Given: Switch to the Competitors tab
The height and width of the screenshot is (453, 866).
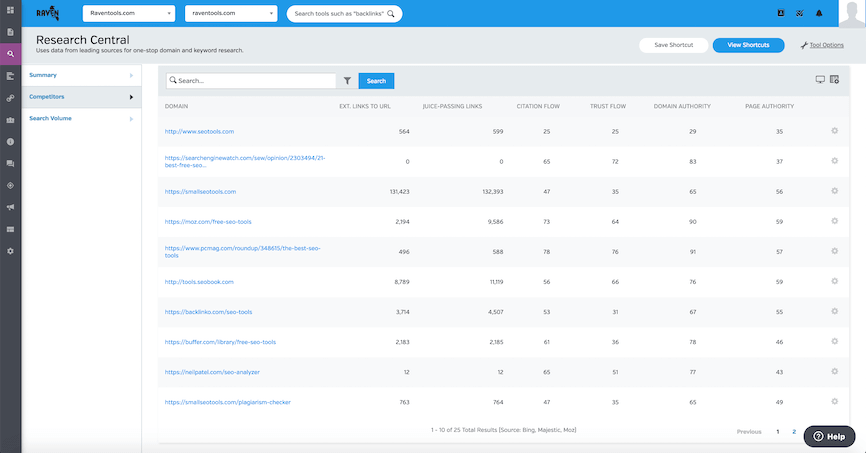Looking at the screenshot, I should click(x=81, y=97).
